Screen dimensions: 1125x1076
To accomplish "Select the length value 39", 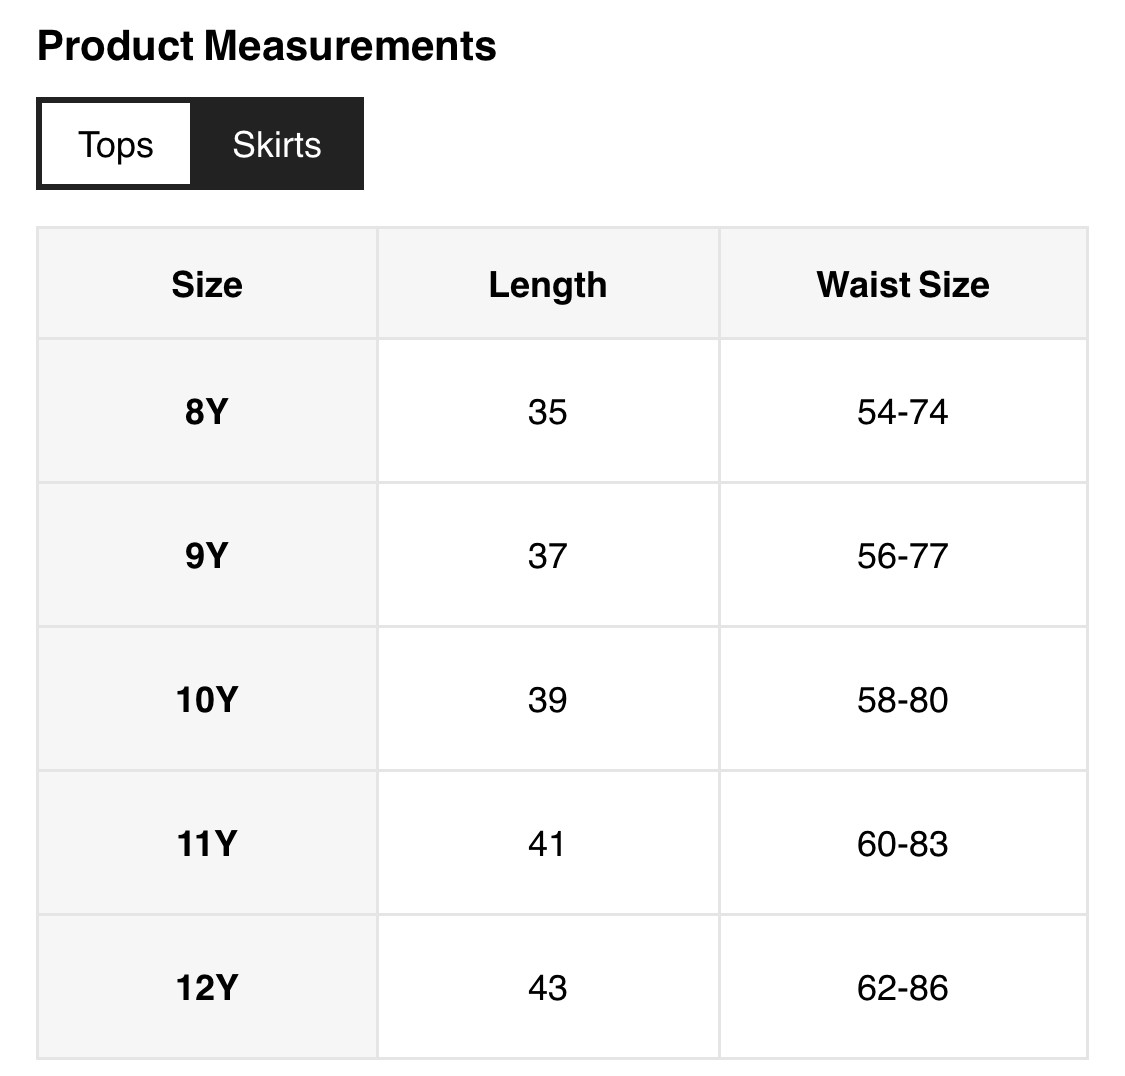I will (x=547, y=699).
